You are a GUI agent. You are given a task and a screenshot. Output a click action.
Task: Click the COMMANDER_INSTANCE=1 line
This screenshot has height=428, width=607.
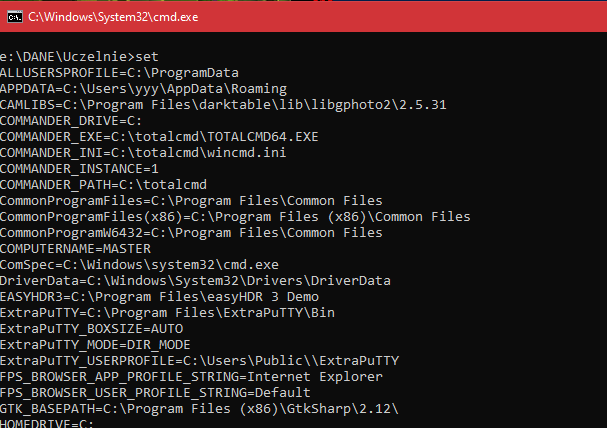click(x=87, y=168)
